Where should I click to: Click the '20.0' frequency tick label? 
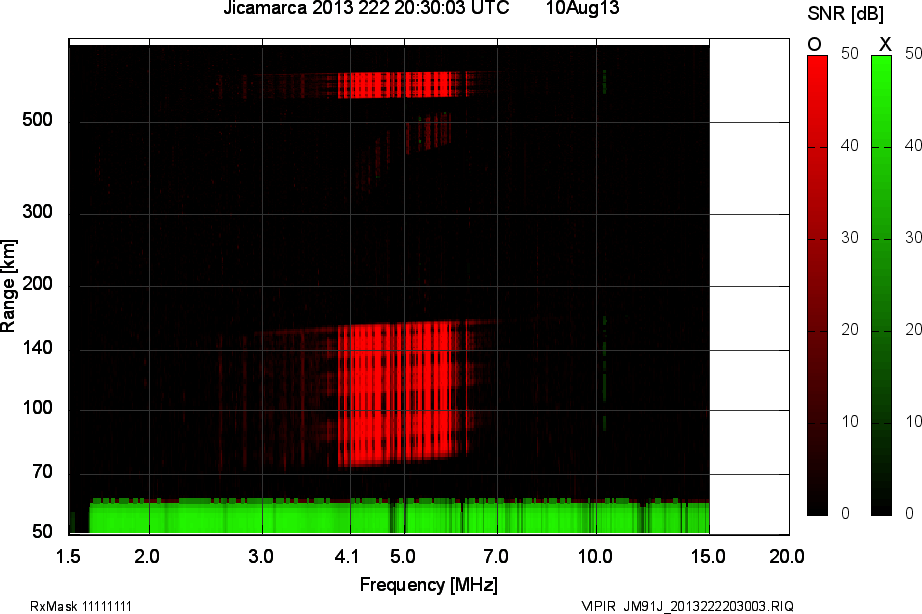click(787, 556)
